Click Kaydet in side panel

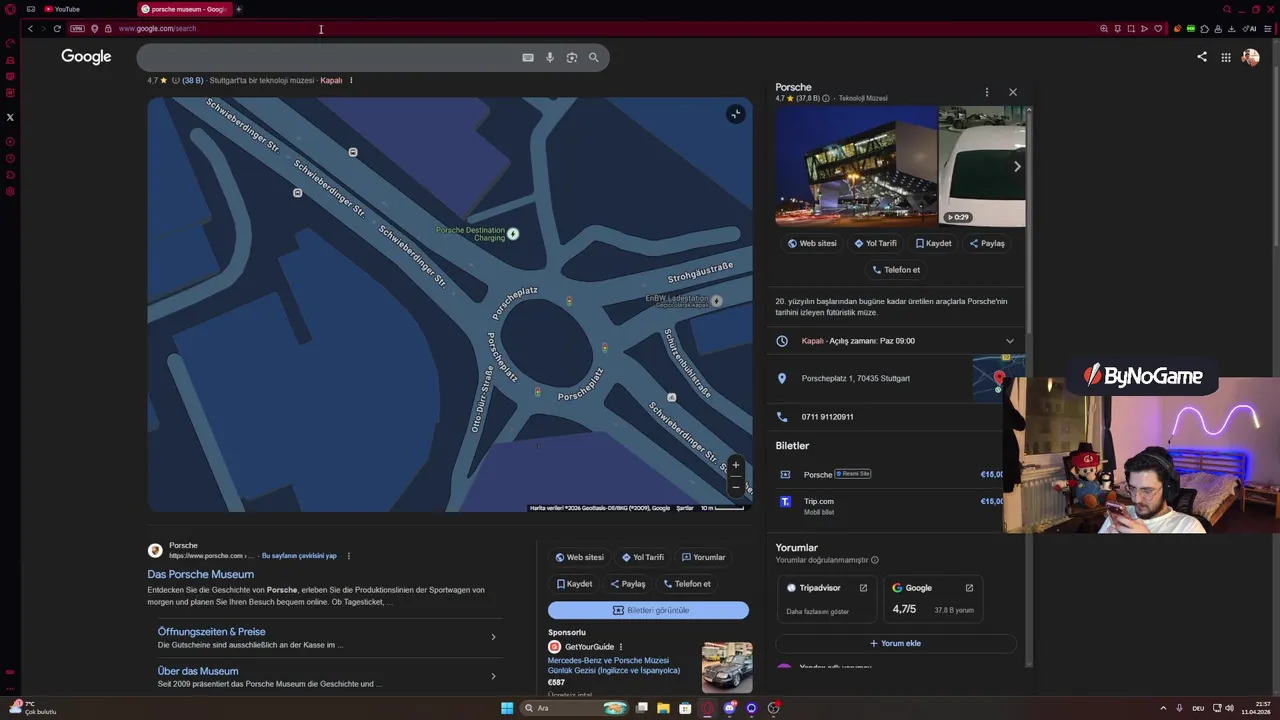tap(934, 243)
